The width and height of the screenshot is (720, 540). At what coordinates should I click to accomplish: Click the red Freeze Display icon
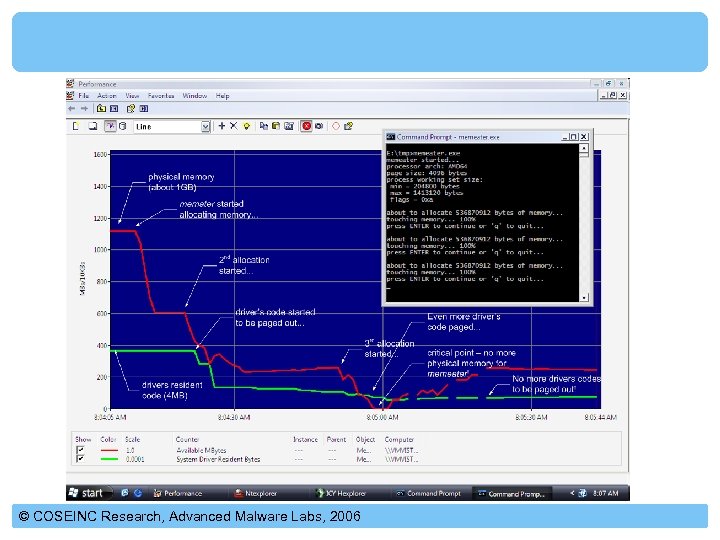pyautogui.click(x=306, y=126)
